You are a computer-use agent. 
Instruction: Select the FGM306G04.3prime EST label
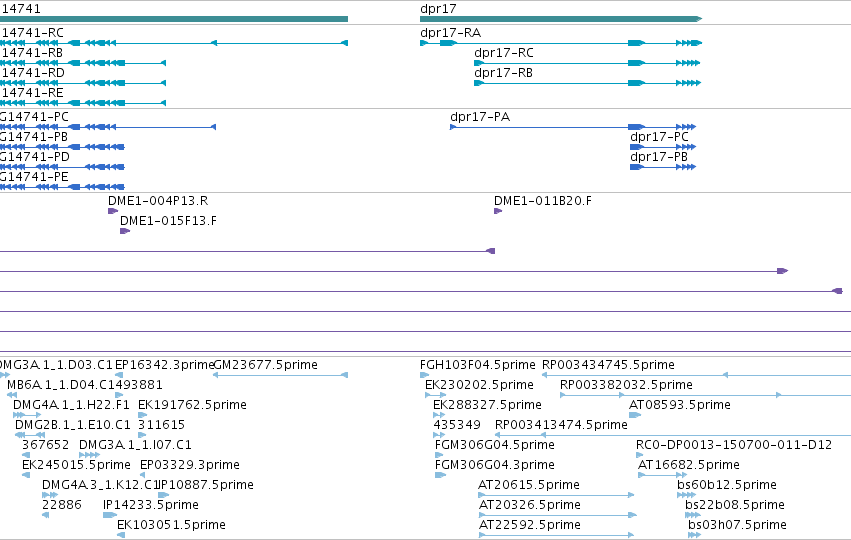495,466
